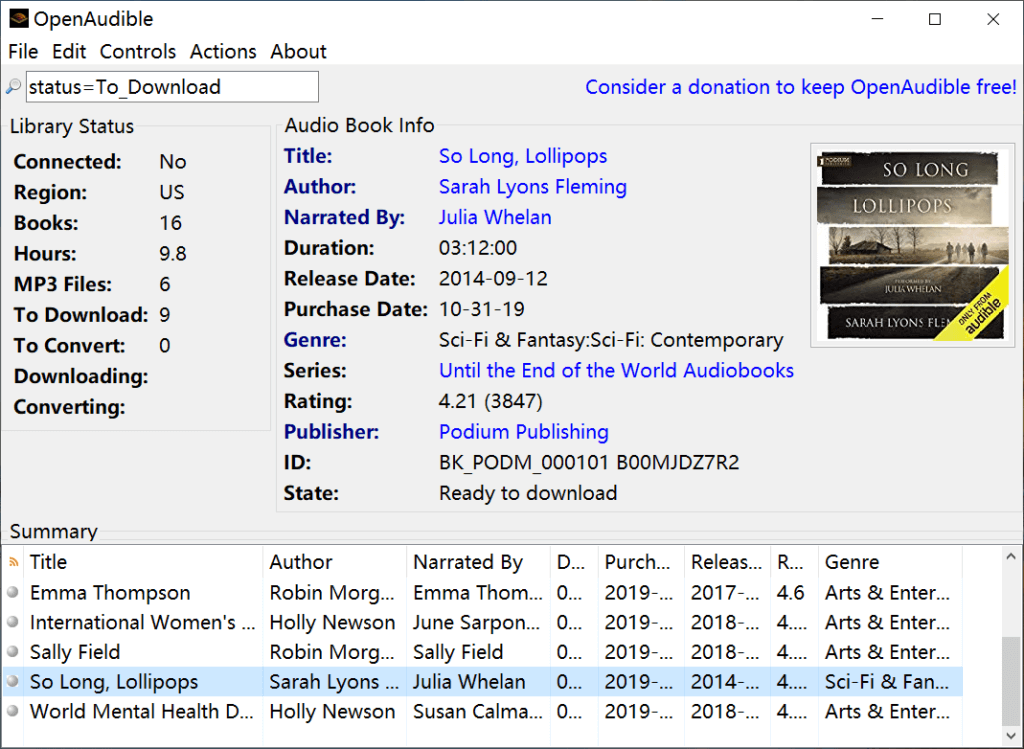Click status dot beside Emma Thompson row
Viewport: 1024px width, 749px height.
tap(12, 592)
